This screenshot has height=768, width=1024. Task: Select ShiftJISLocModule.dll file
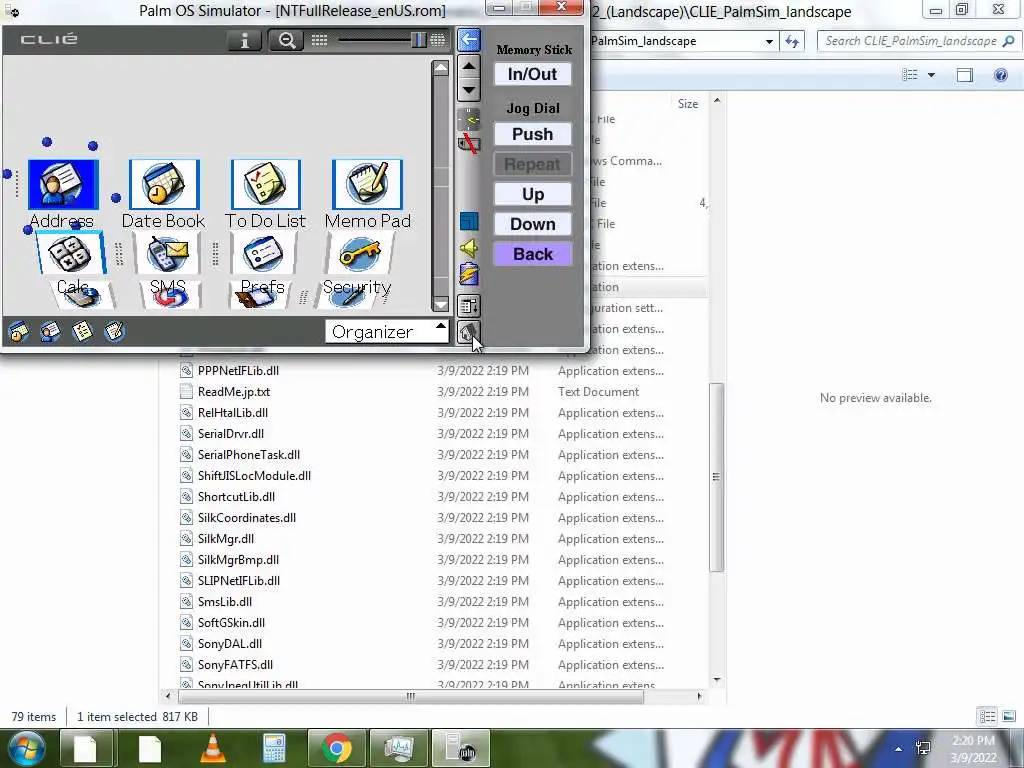coord(254,475)
